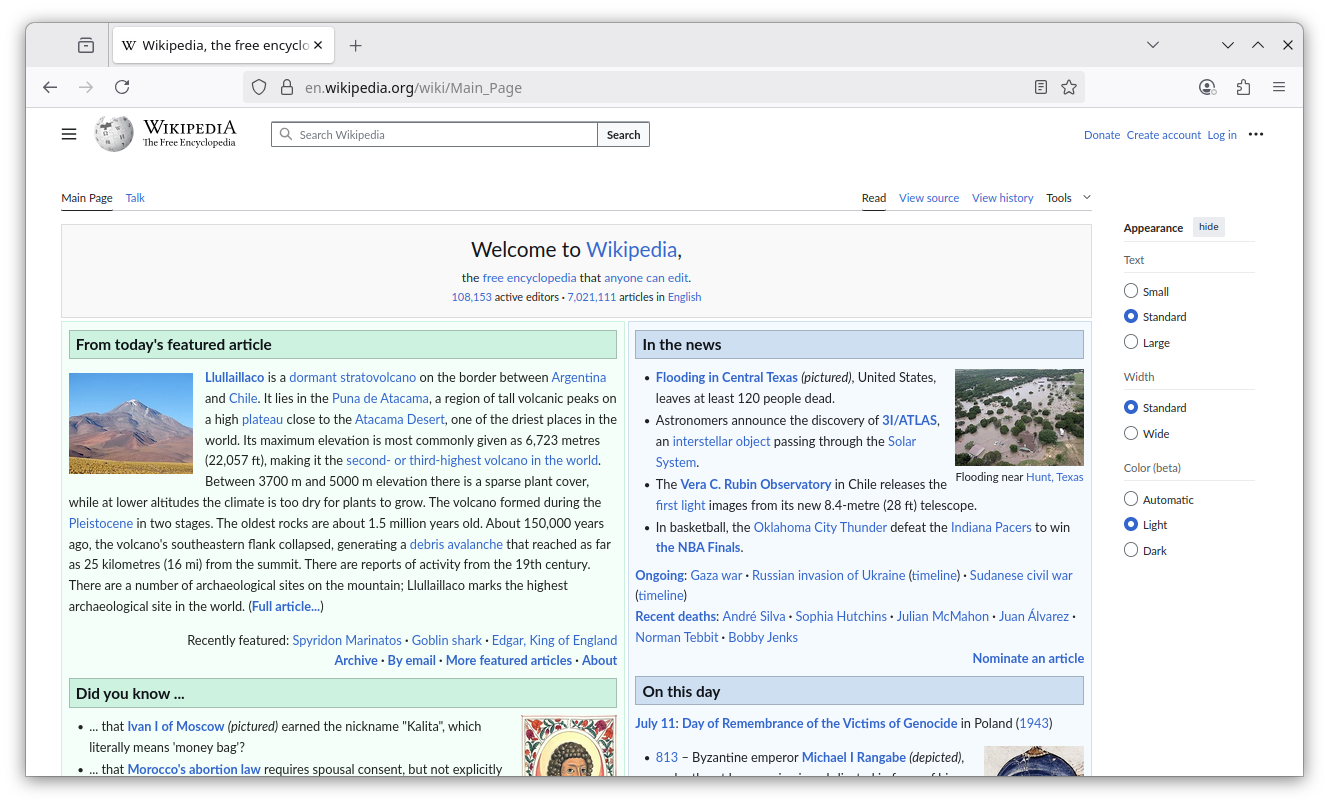Open the Vera C. Rubin Observatory link
Viewport: 1329px width, 805px height.
click(x=756, y=484)
